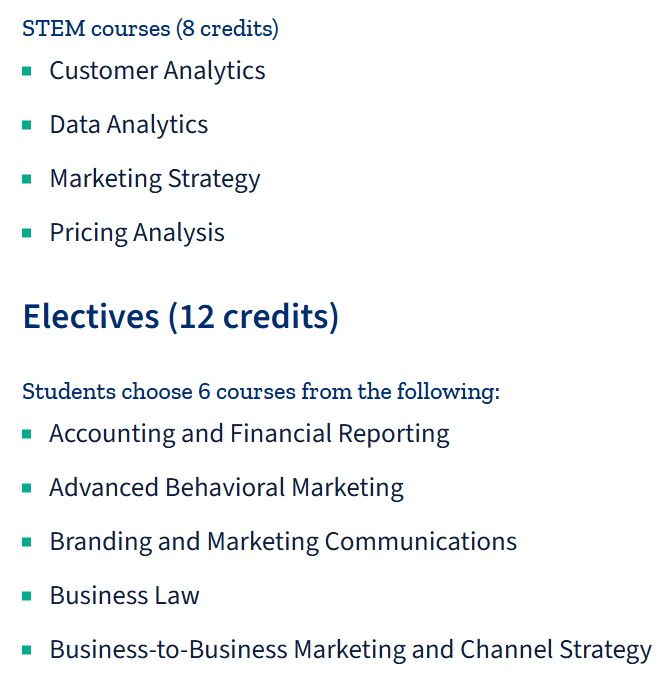667x682 pixels.
Task: Click Business-to-Business Marketing and Channel Strategy
Action: pyautogui.click(x=350, y=650)
